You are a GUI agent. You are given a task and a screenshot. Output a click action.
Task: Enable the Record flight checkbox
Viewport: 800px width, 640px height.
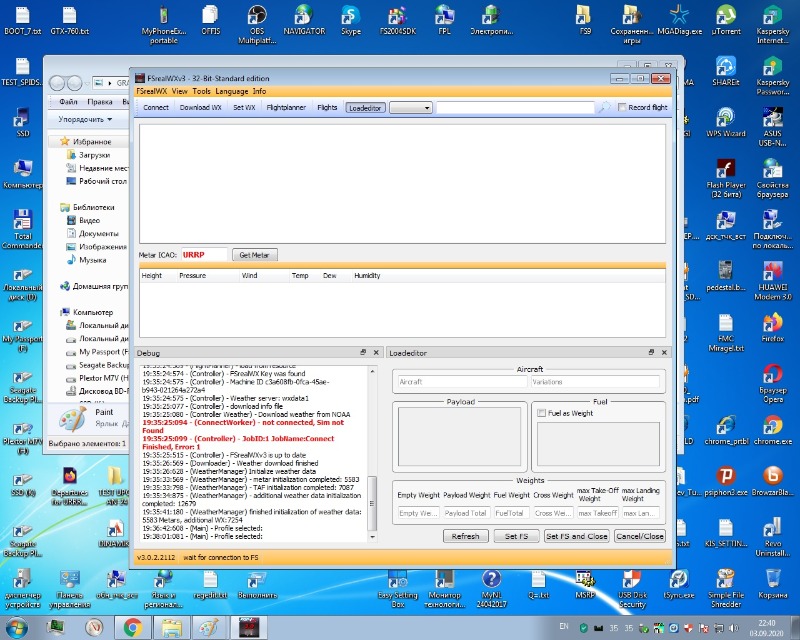(x=621, y=107)
